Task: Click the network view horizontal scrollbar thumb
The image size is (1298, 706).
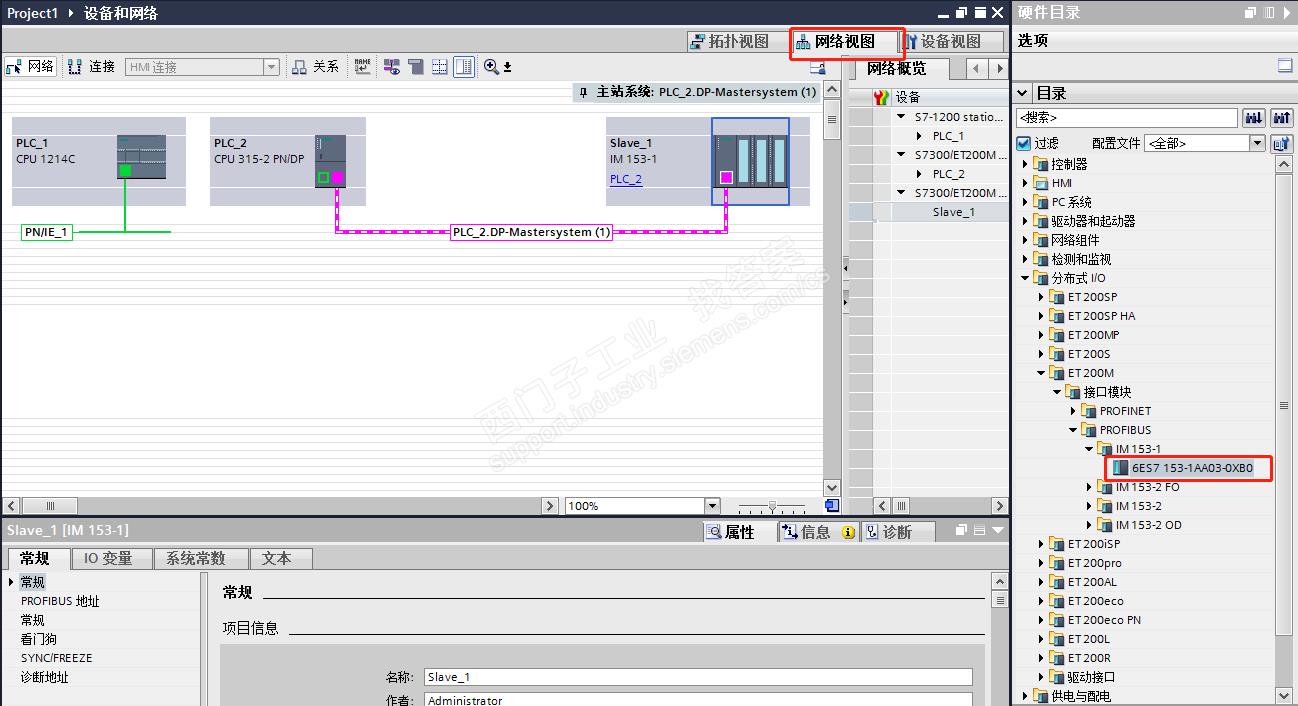Action: tap(50, 506)
